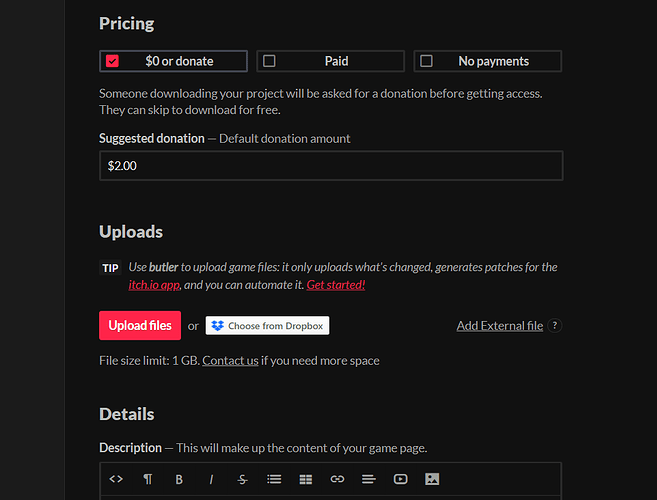The image size is (657, 500).
Task: Select the $0 or donate pricing option
Action: (173, 61)
